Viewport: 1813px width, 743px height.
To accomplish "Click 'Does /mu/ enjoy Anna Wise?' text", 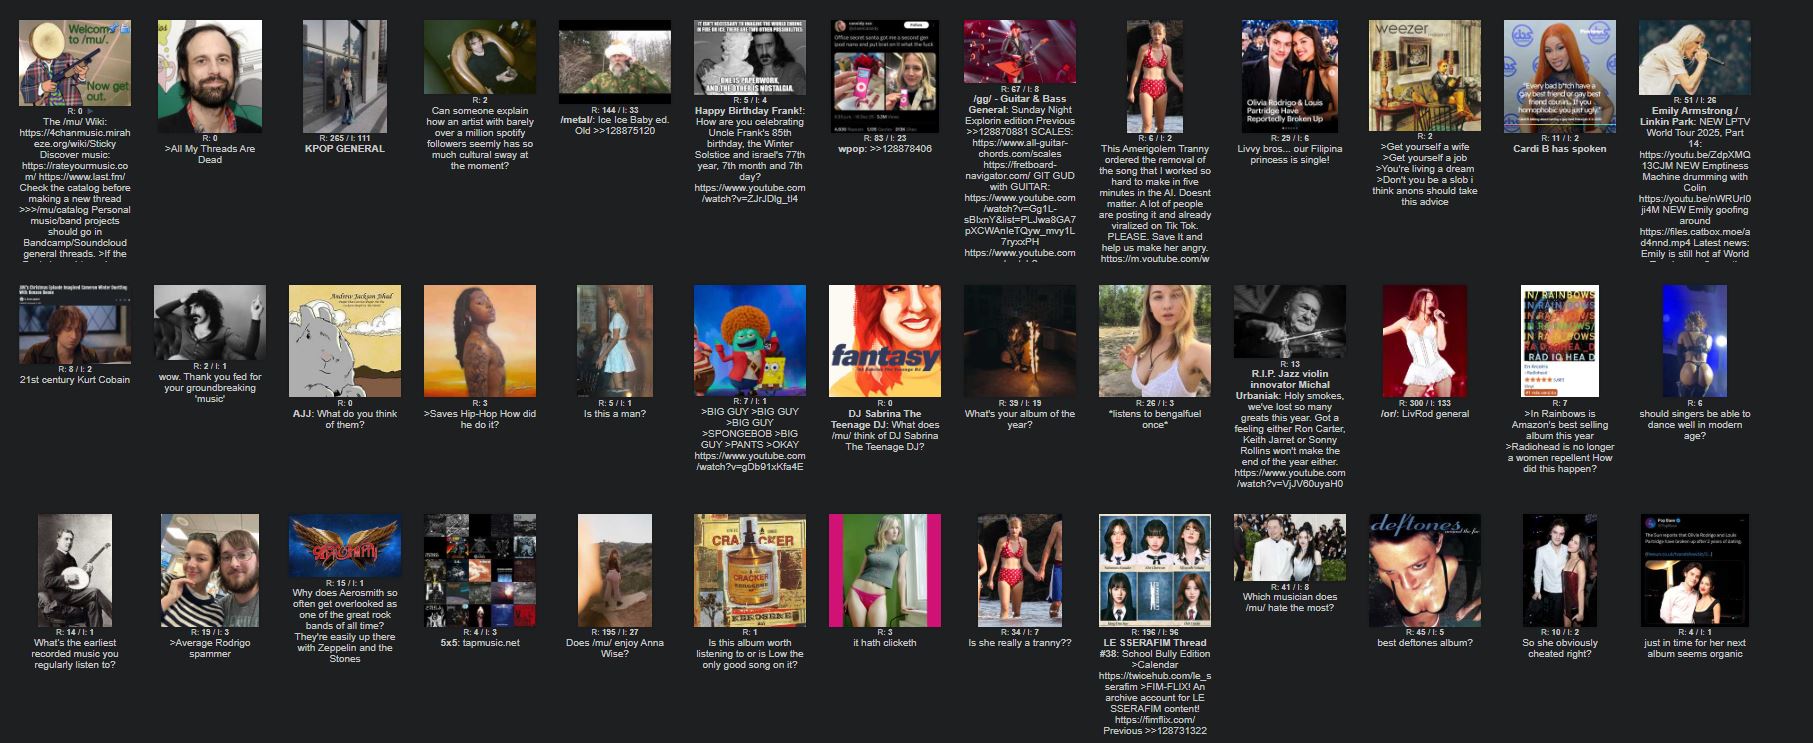I will [615, 648].
